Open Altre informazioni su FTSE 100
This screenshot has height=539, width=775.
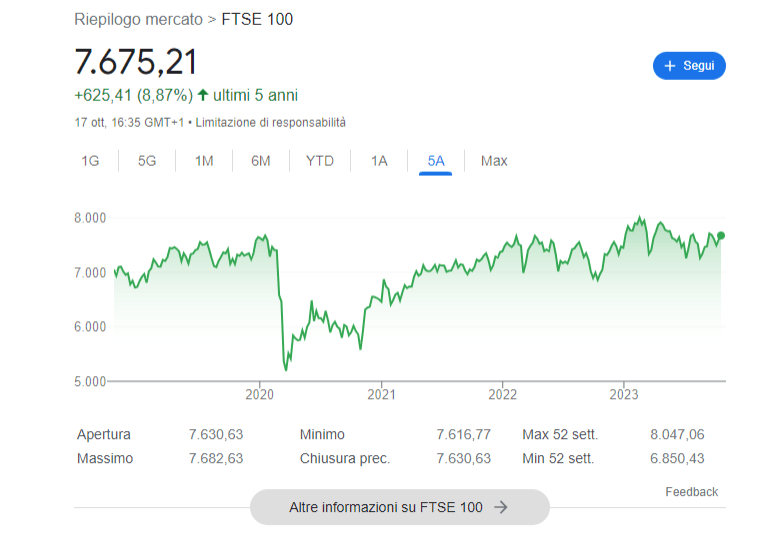pos(399,507)
